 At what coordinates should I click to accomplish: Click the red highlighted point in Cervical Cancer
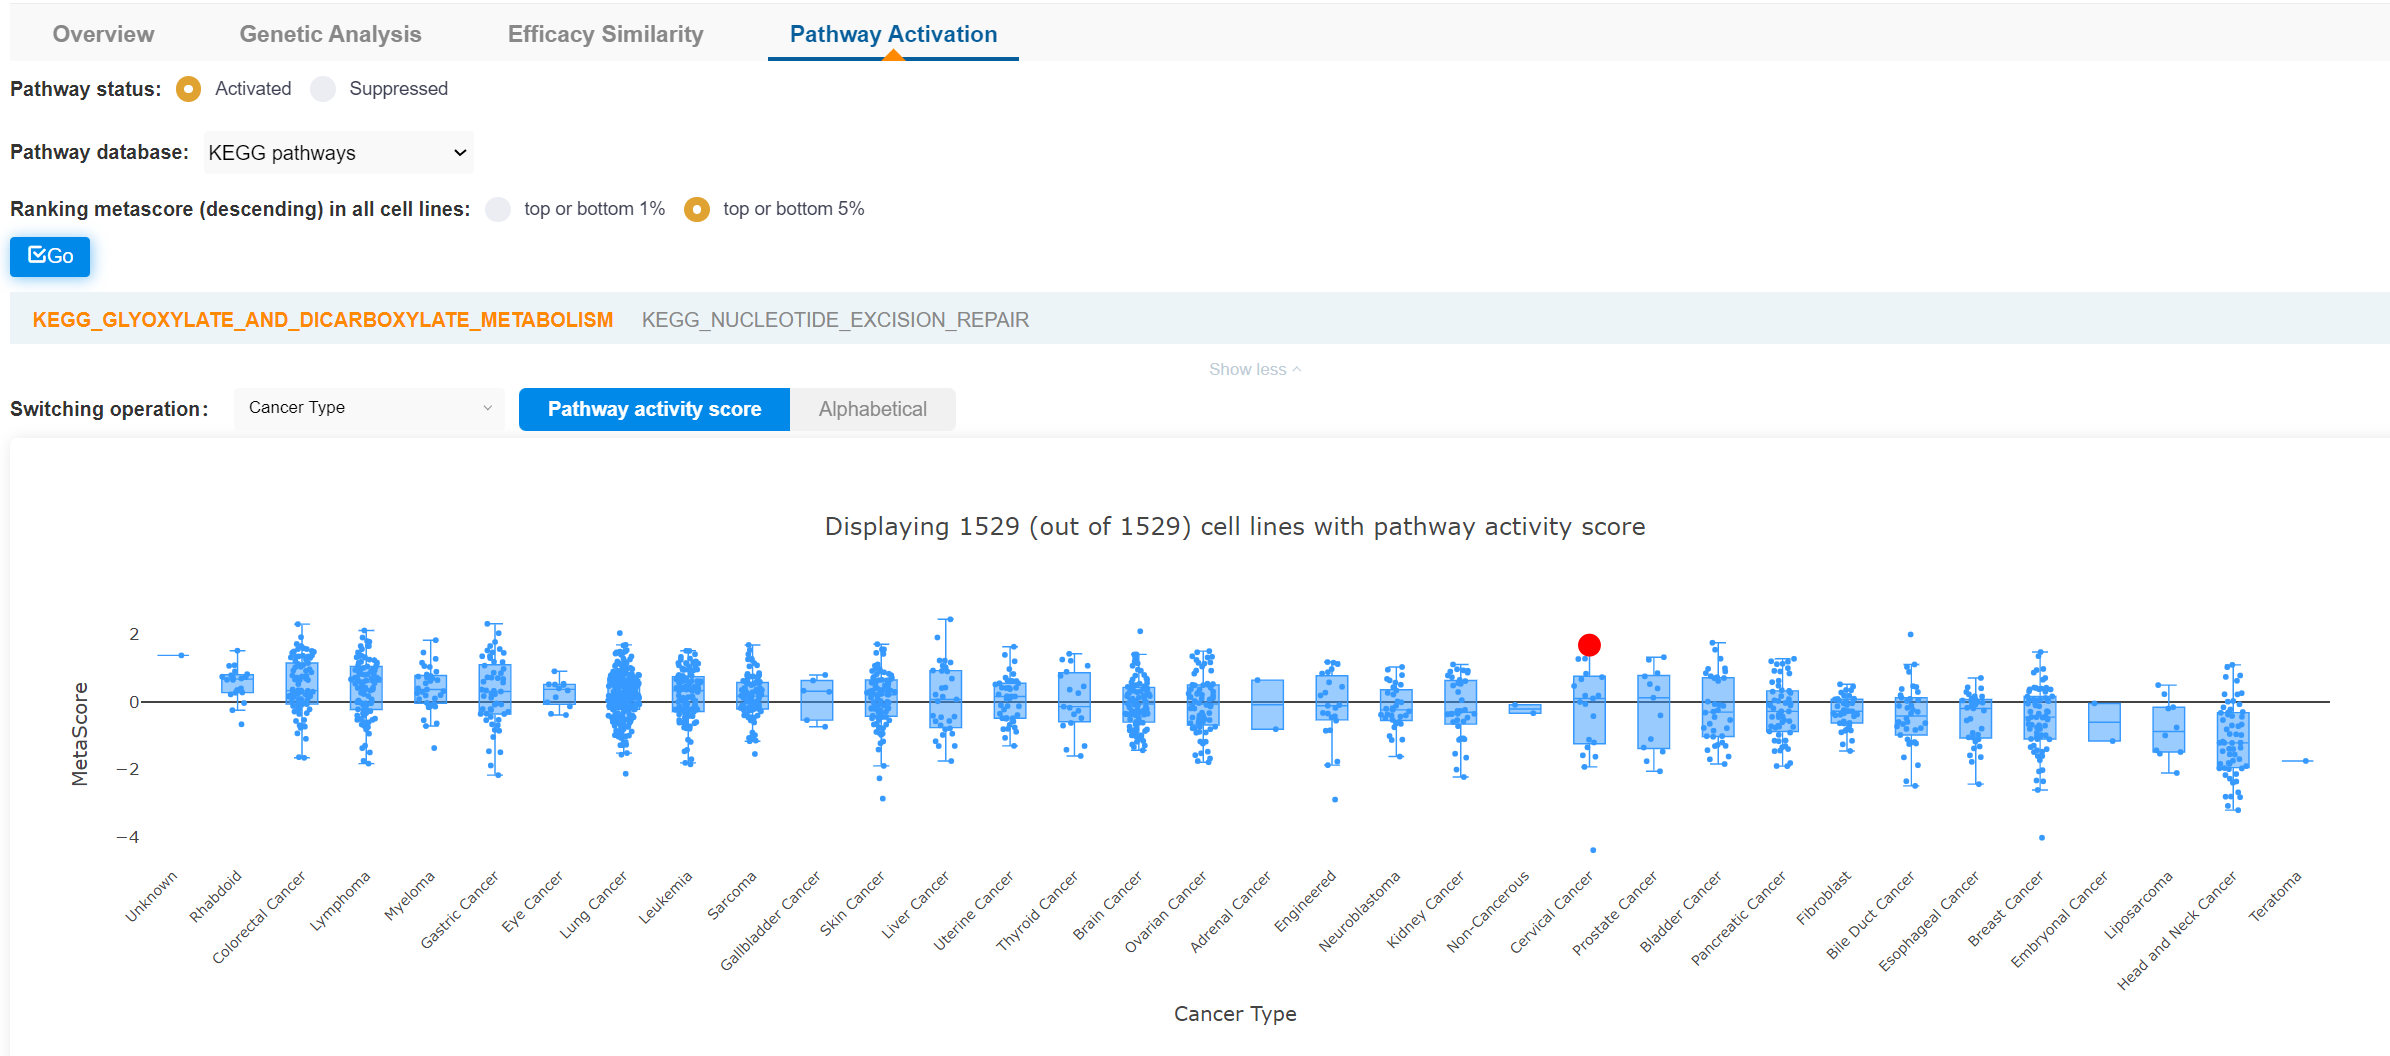click(x=1589, y=645)
